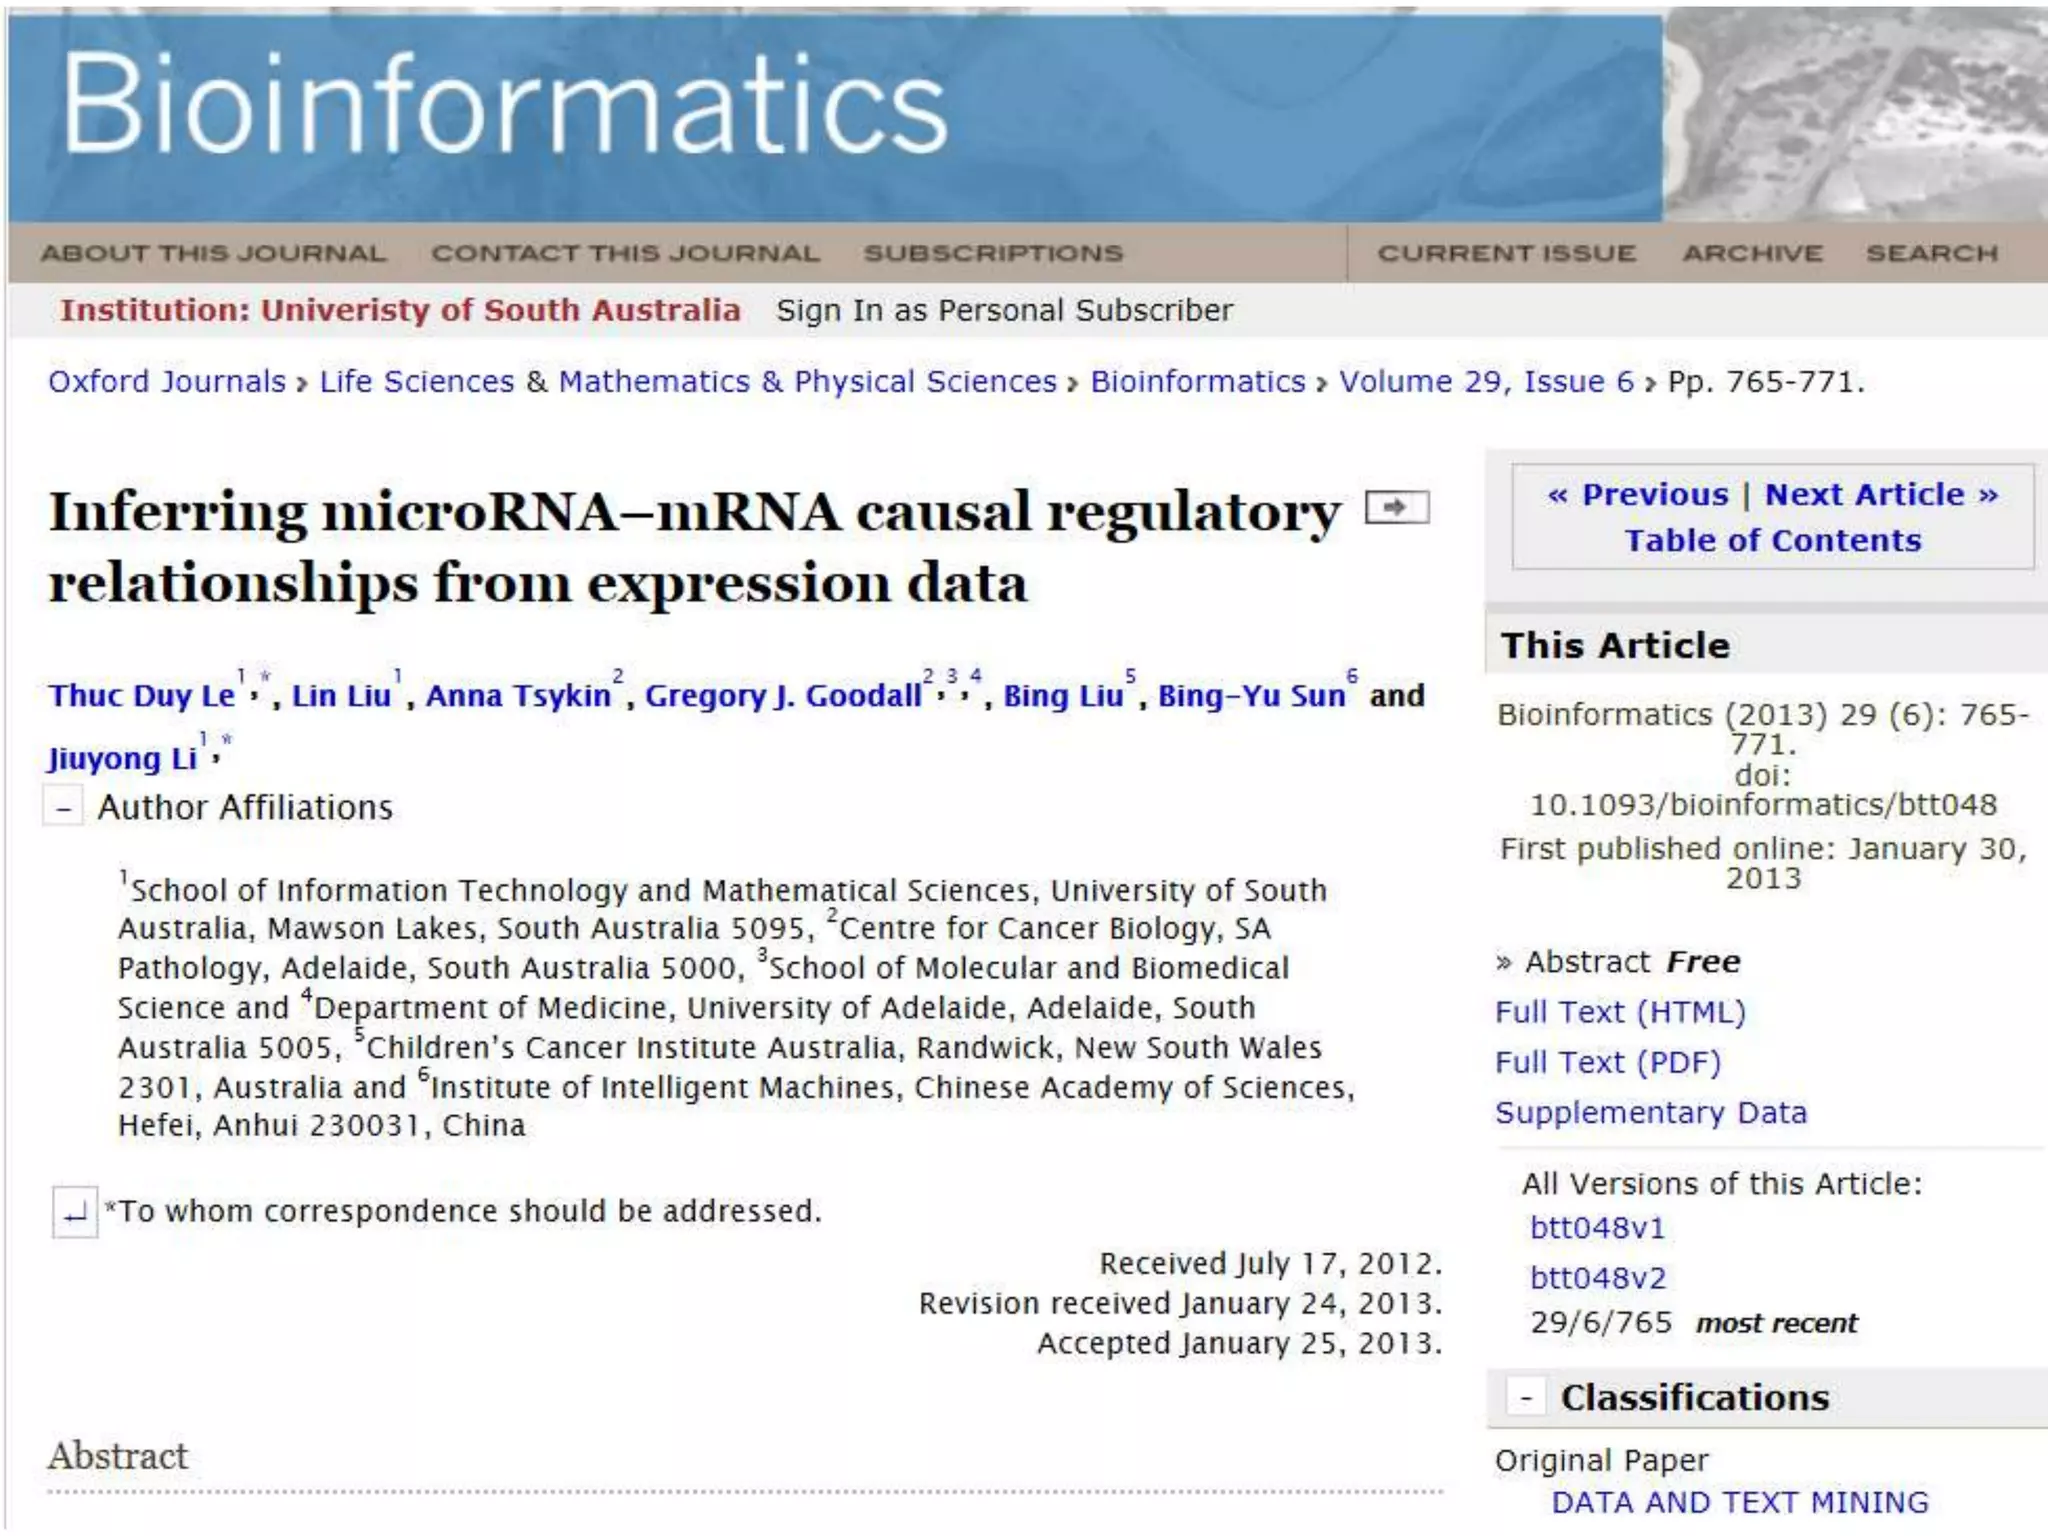Screen dimensions: 2048x1536
Task: Navigate to Oxford Journals breadcrumb
Action: [x=167, y=382]
